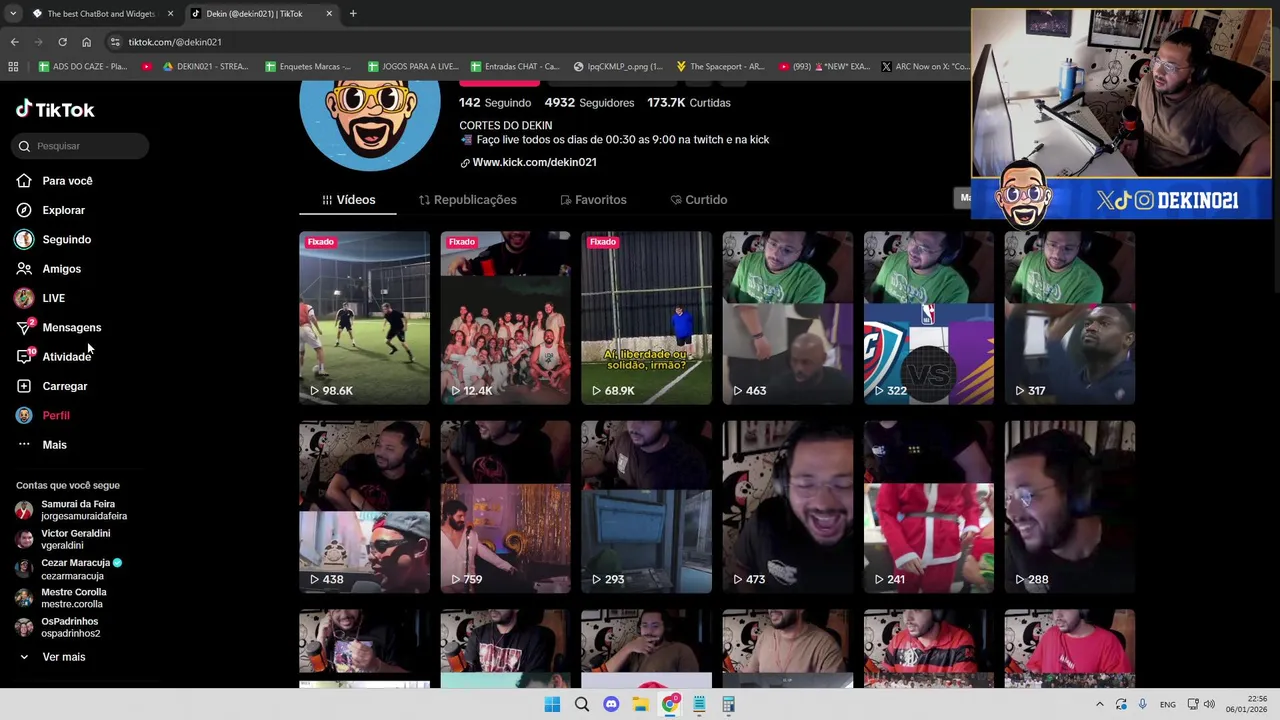The height and width of the screenshot is (720, 1280).
Task: Open the video with 438 views
Action: pos(364,507)
